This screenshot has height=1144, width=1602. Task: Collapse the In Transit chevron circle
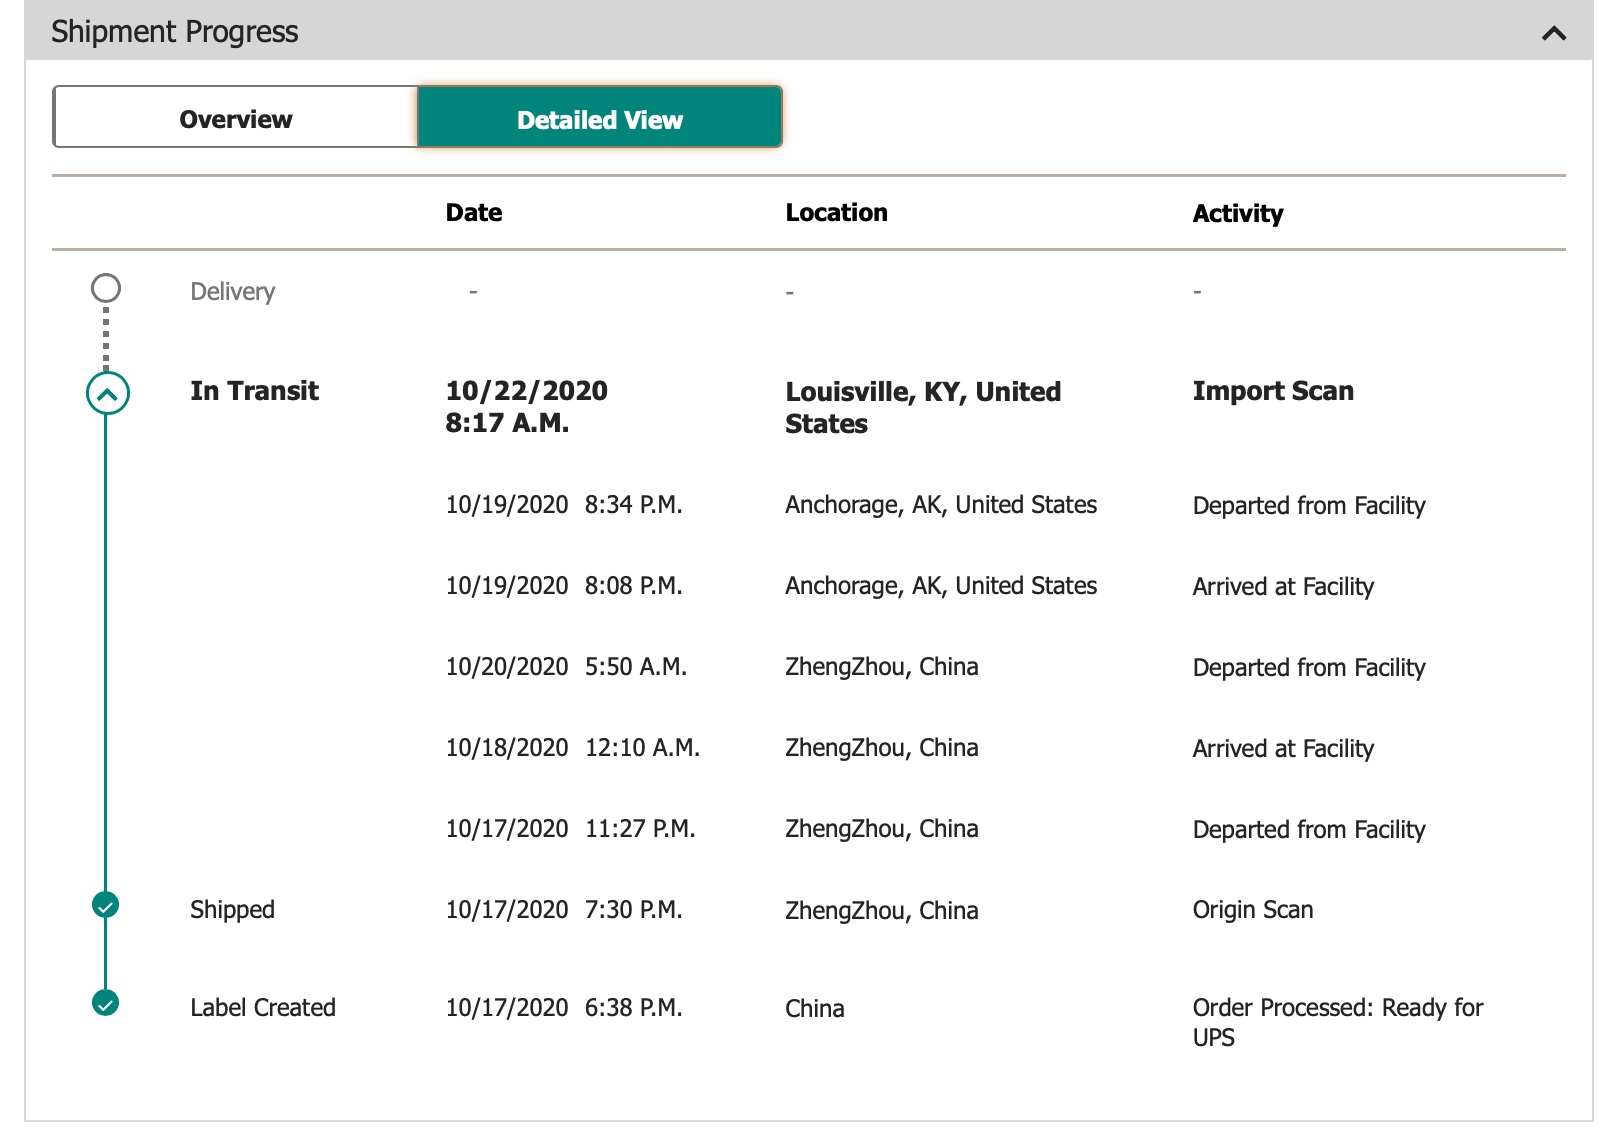point(107,393)
